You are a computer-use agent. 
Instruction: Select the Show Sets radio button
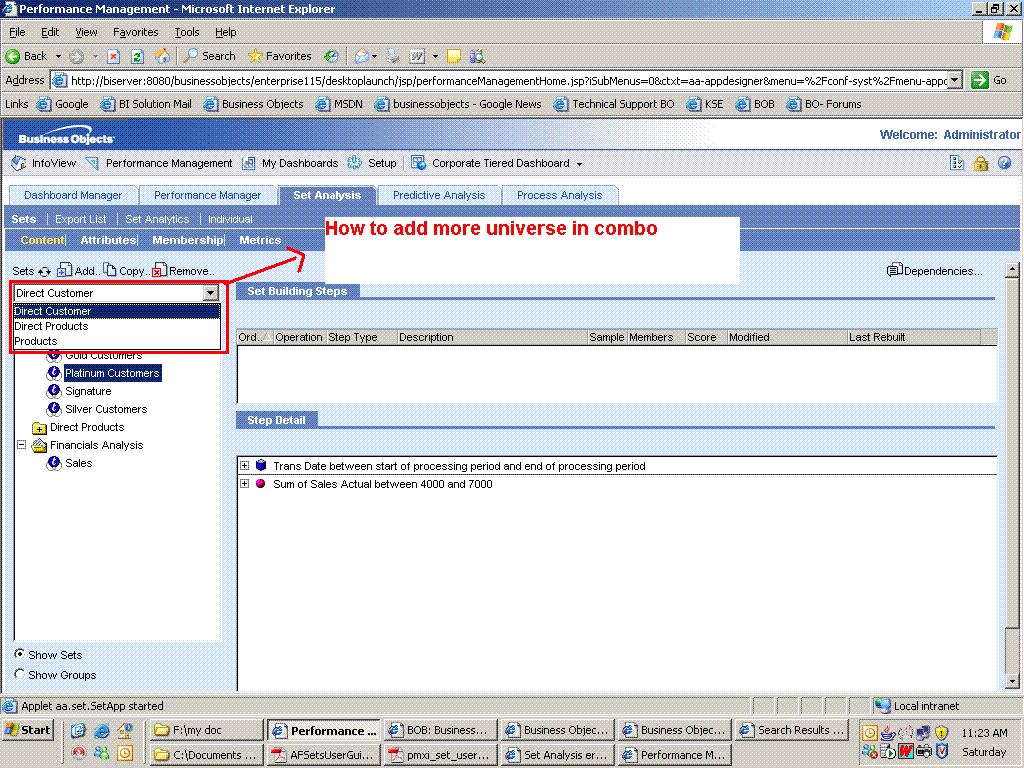point(19,655)
